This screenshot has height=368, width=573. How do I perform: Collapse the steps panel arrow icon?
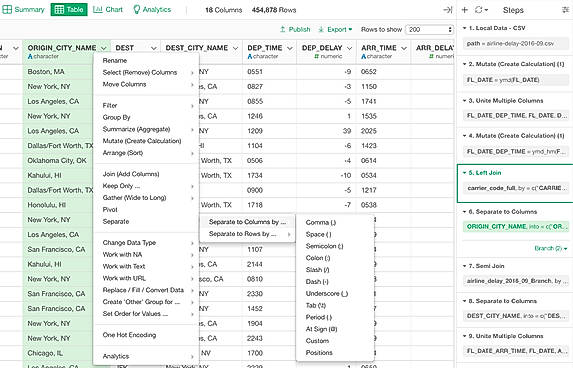coord(448,10)
